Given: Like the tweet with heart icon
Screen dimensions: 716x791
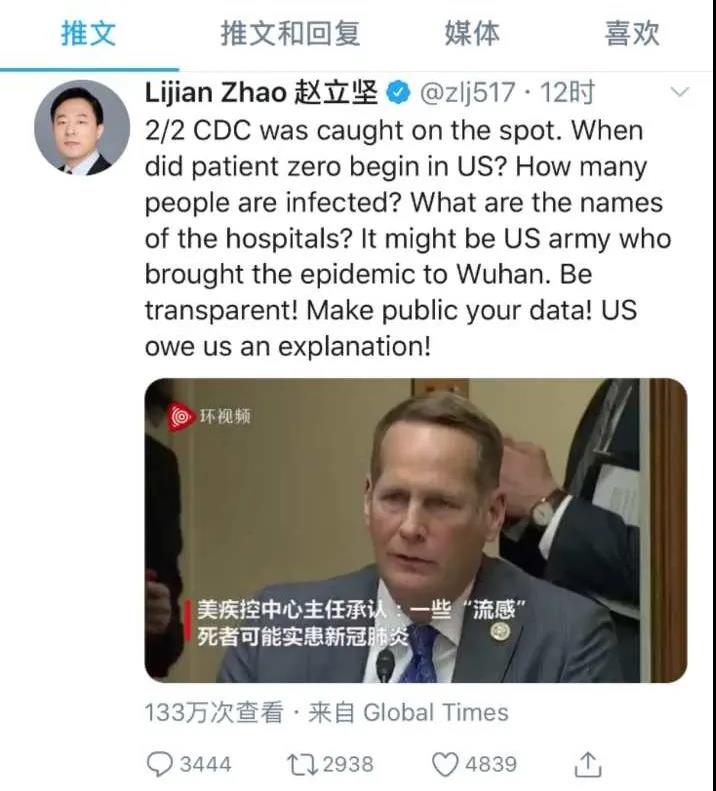Looking at the screenshot, I should [445, 764].
